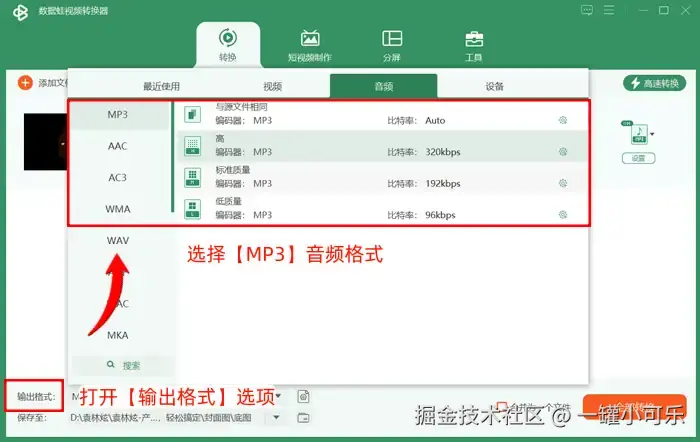Choose AC3 in the format list
The width and height of the screenshot is (700, 442).
point(117,178)
